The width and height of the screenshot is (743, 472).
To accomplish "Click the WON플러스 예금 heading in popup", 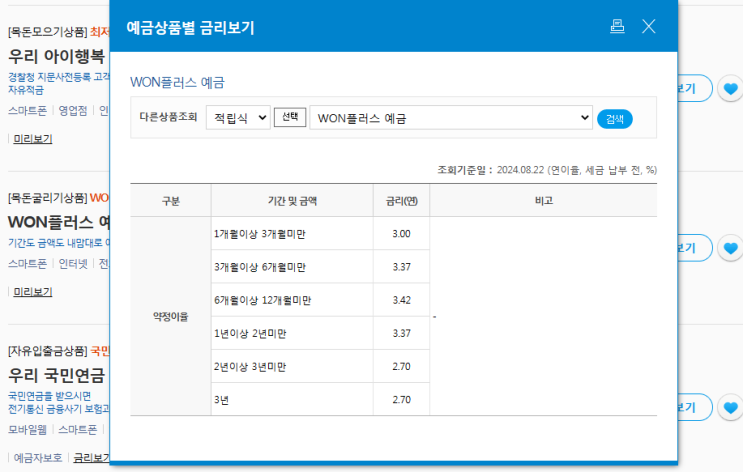I will click(177, 82).
